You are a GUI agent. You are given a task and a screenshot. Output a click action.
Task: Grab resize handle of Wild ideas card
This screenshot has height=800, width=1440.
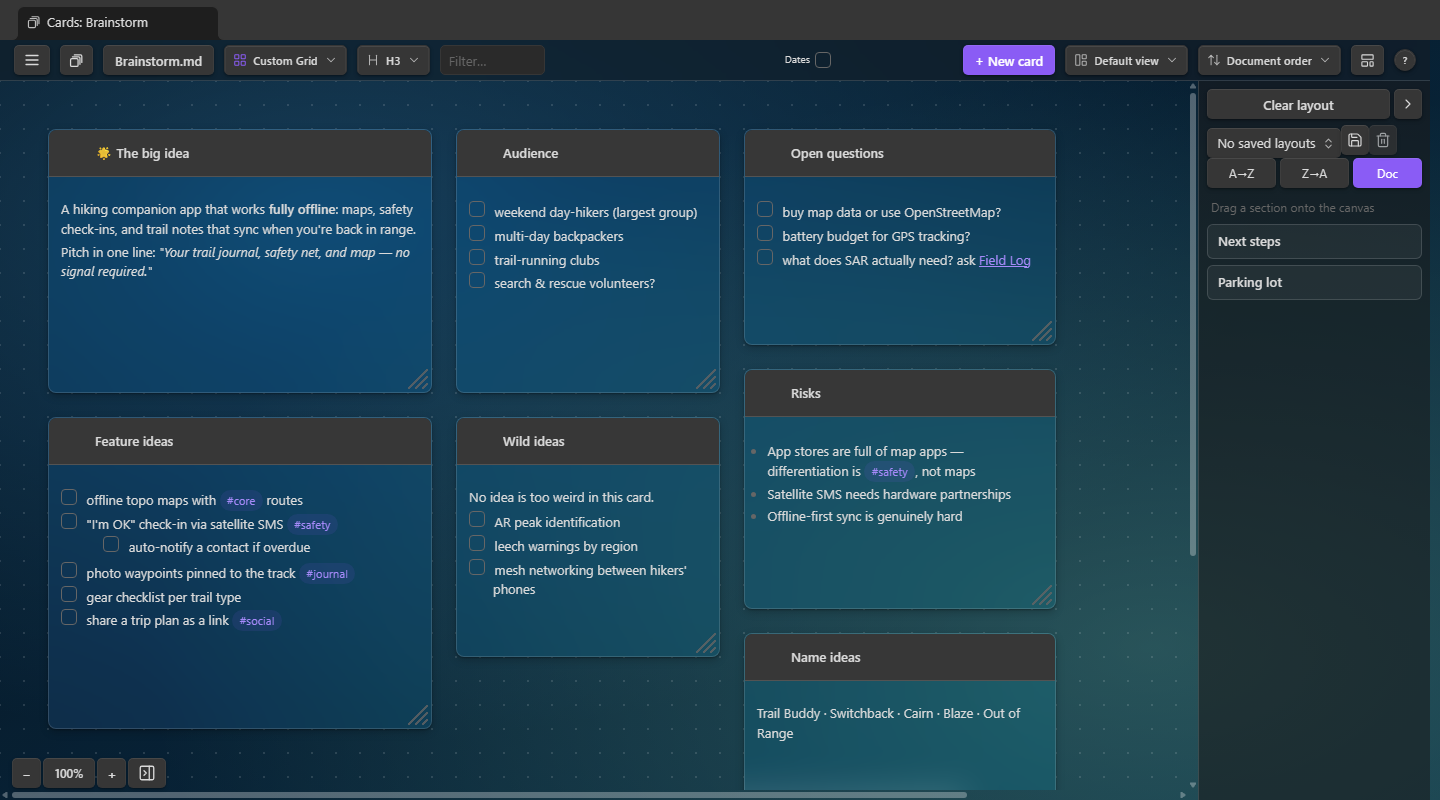[x=706, y=643]
